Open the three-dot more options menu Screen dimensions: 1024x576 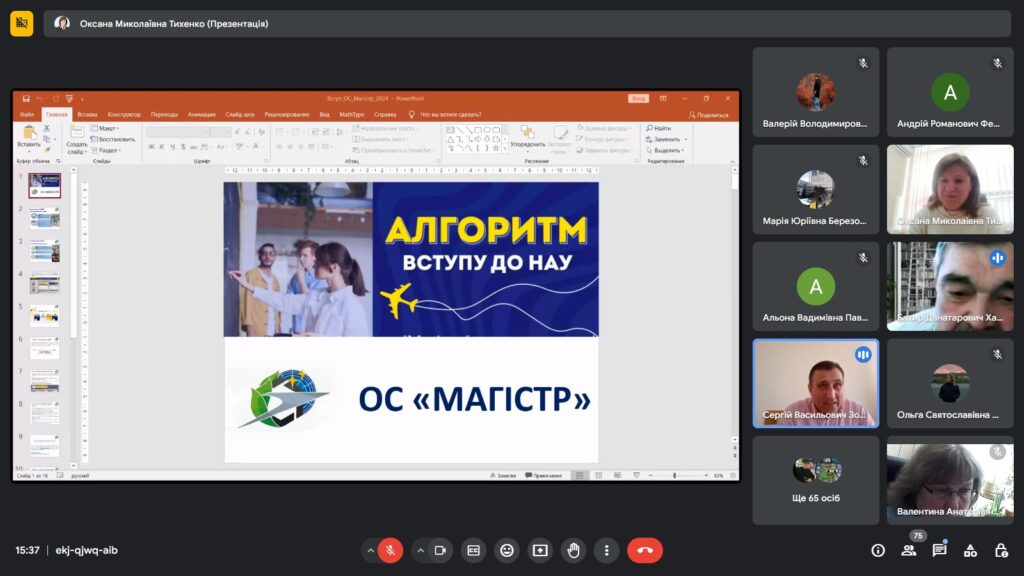pos(606,550)
